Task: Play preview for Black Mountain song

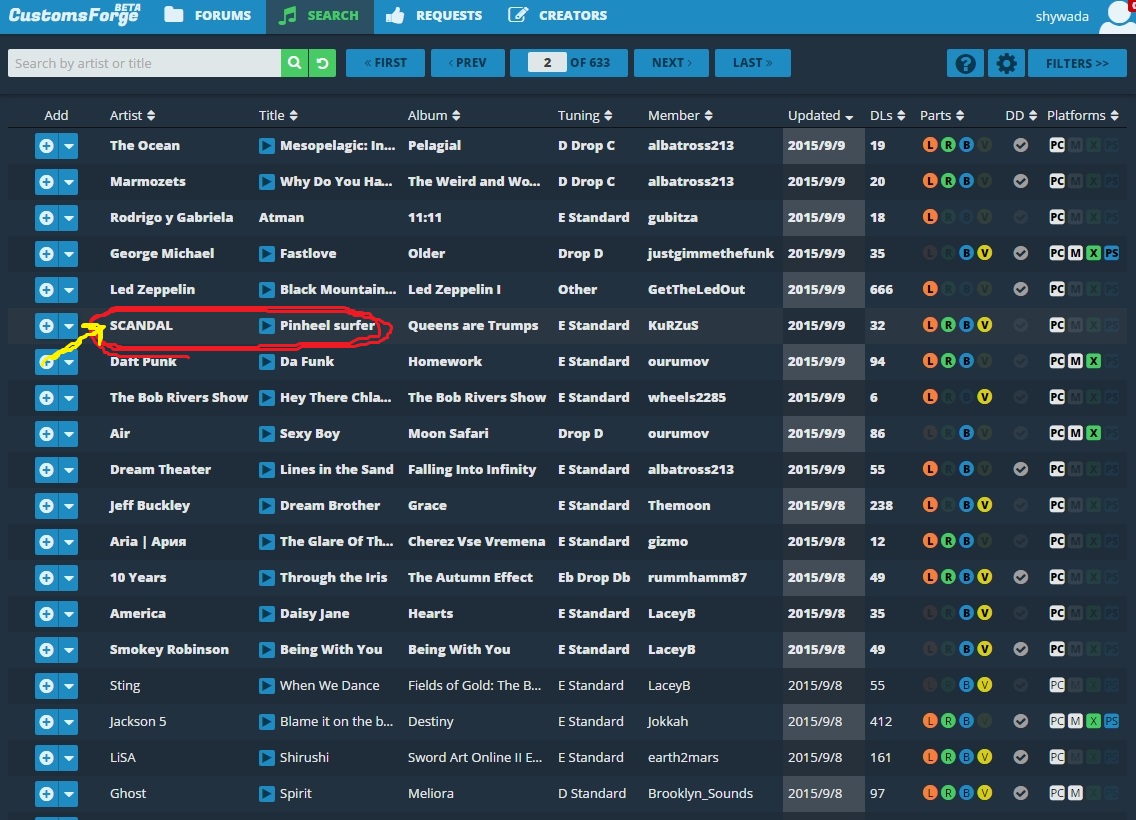Action: [267, 290]
